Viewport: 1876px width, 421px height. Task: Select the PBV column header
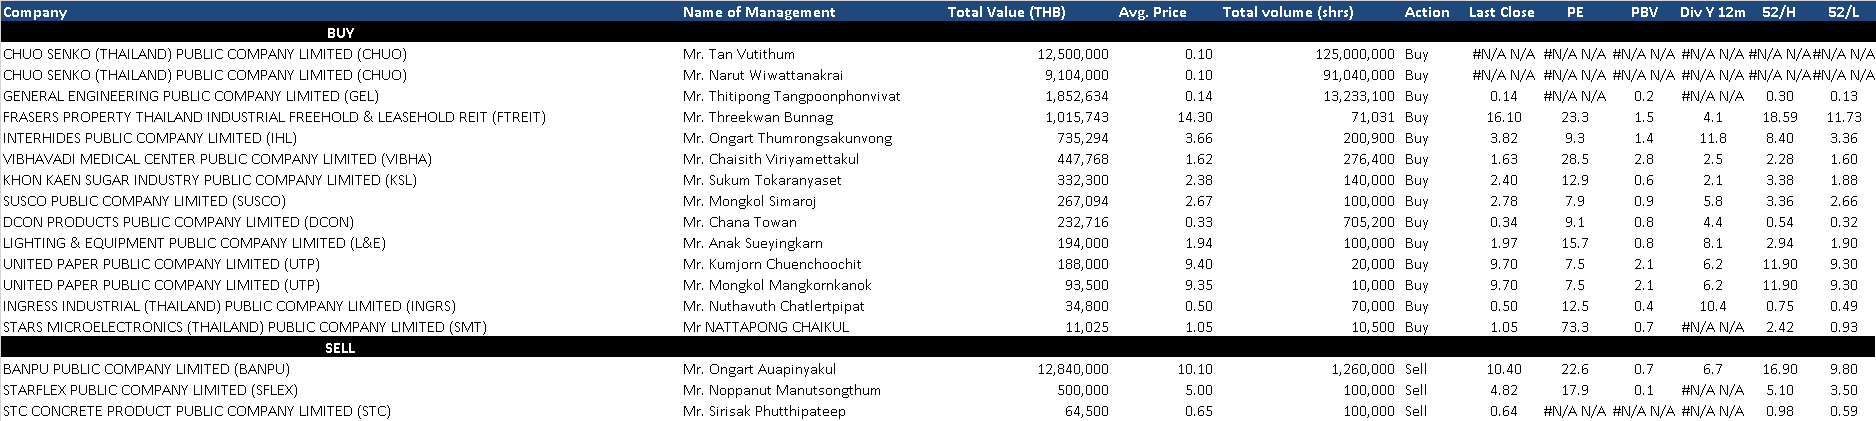pyautogui.click(x=1644, y=12)
